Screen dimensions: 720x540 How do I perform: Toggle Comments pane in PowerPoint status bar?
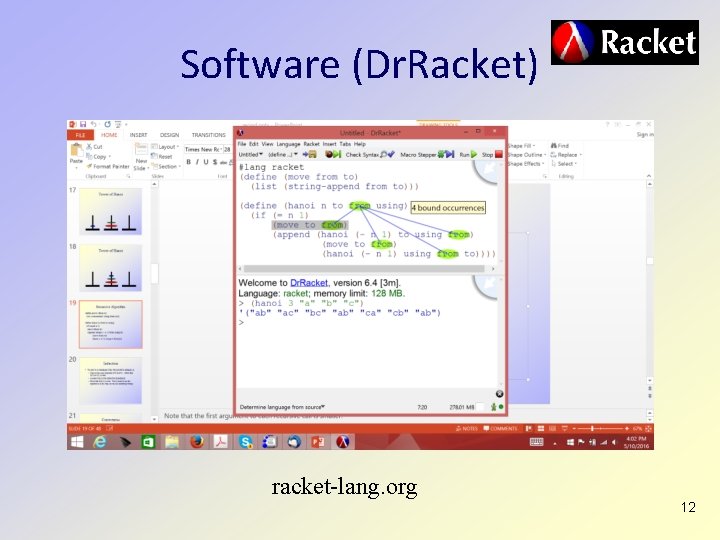(500, 428)
